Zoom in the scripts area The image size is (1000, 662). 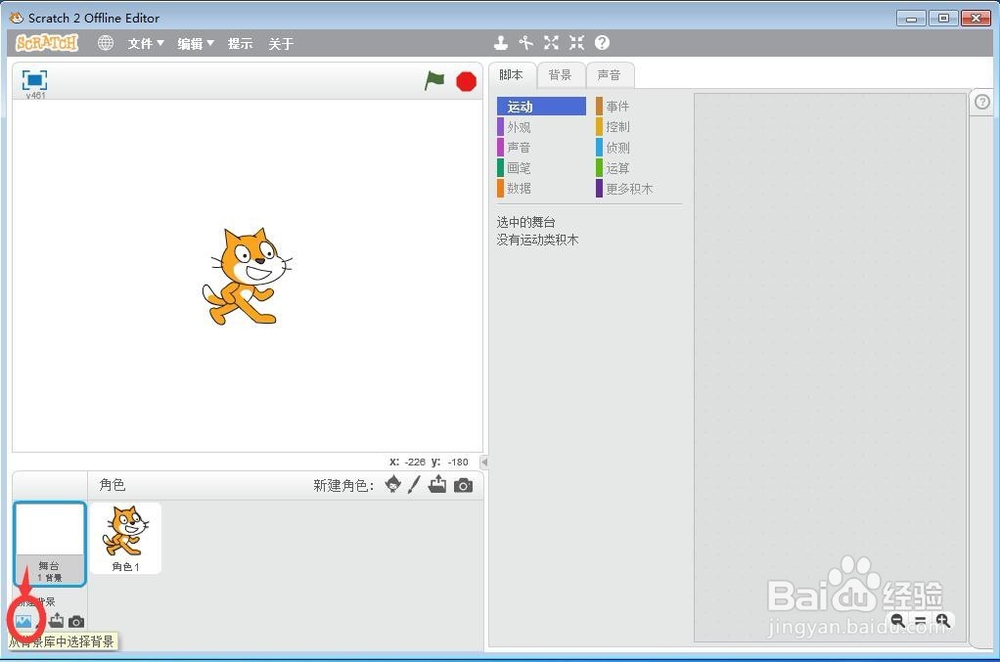[943, 621]
